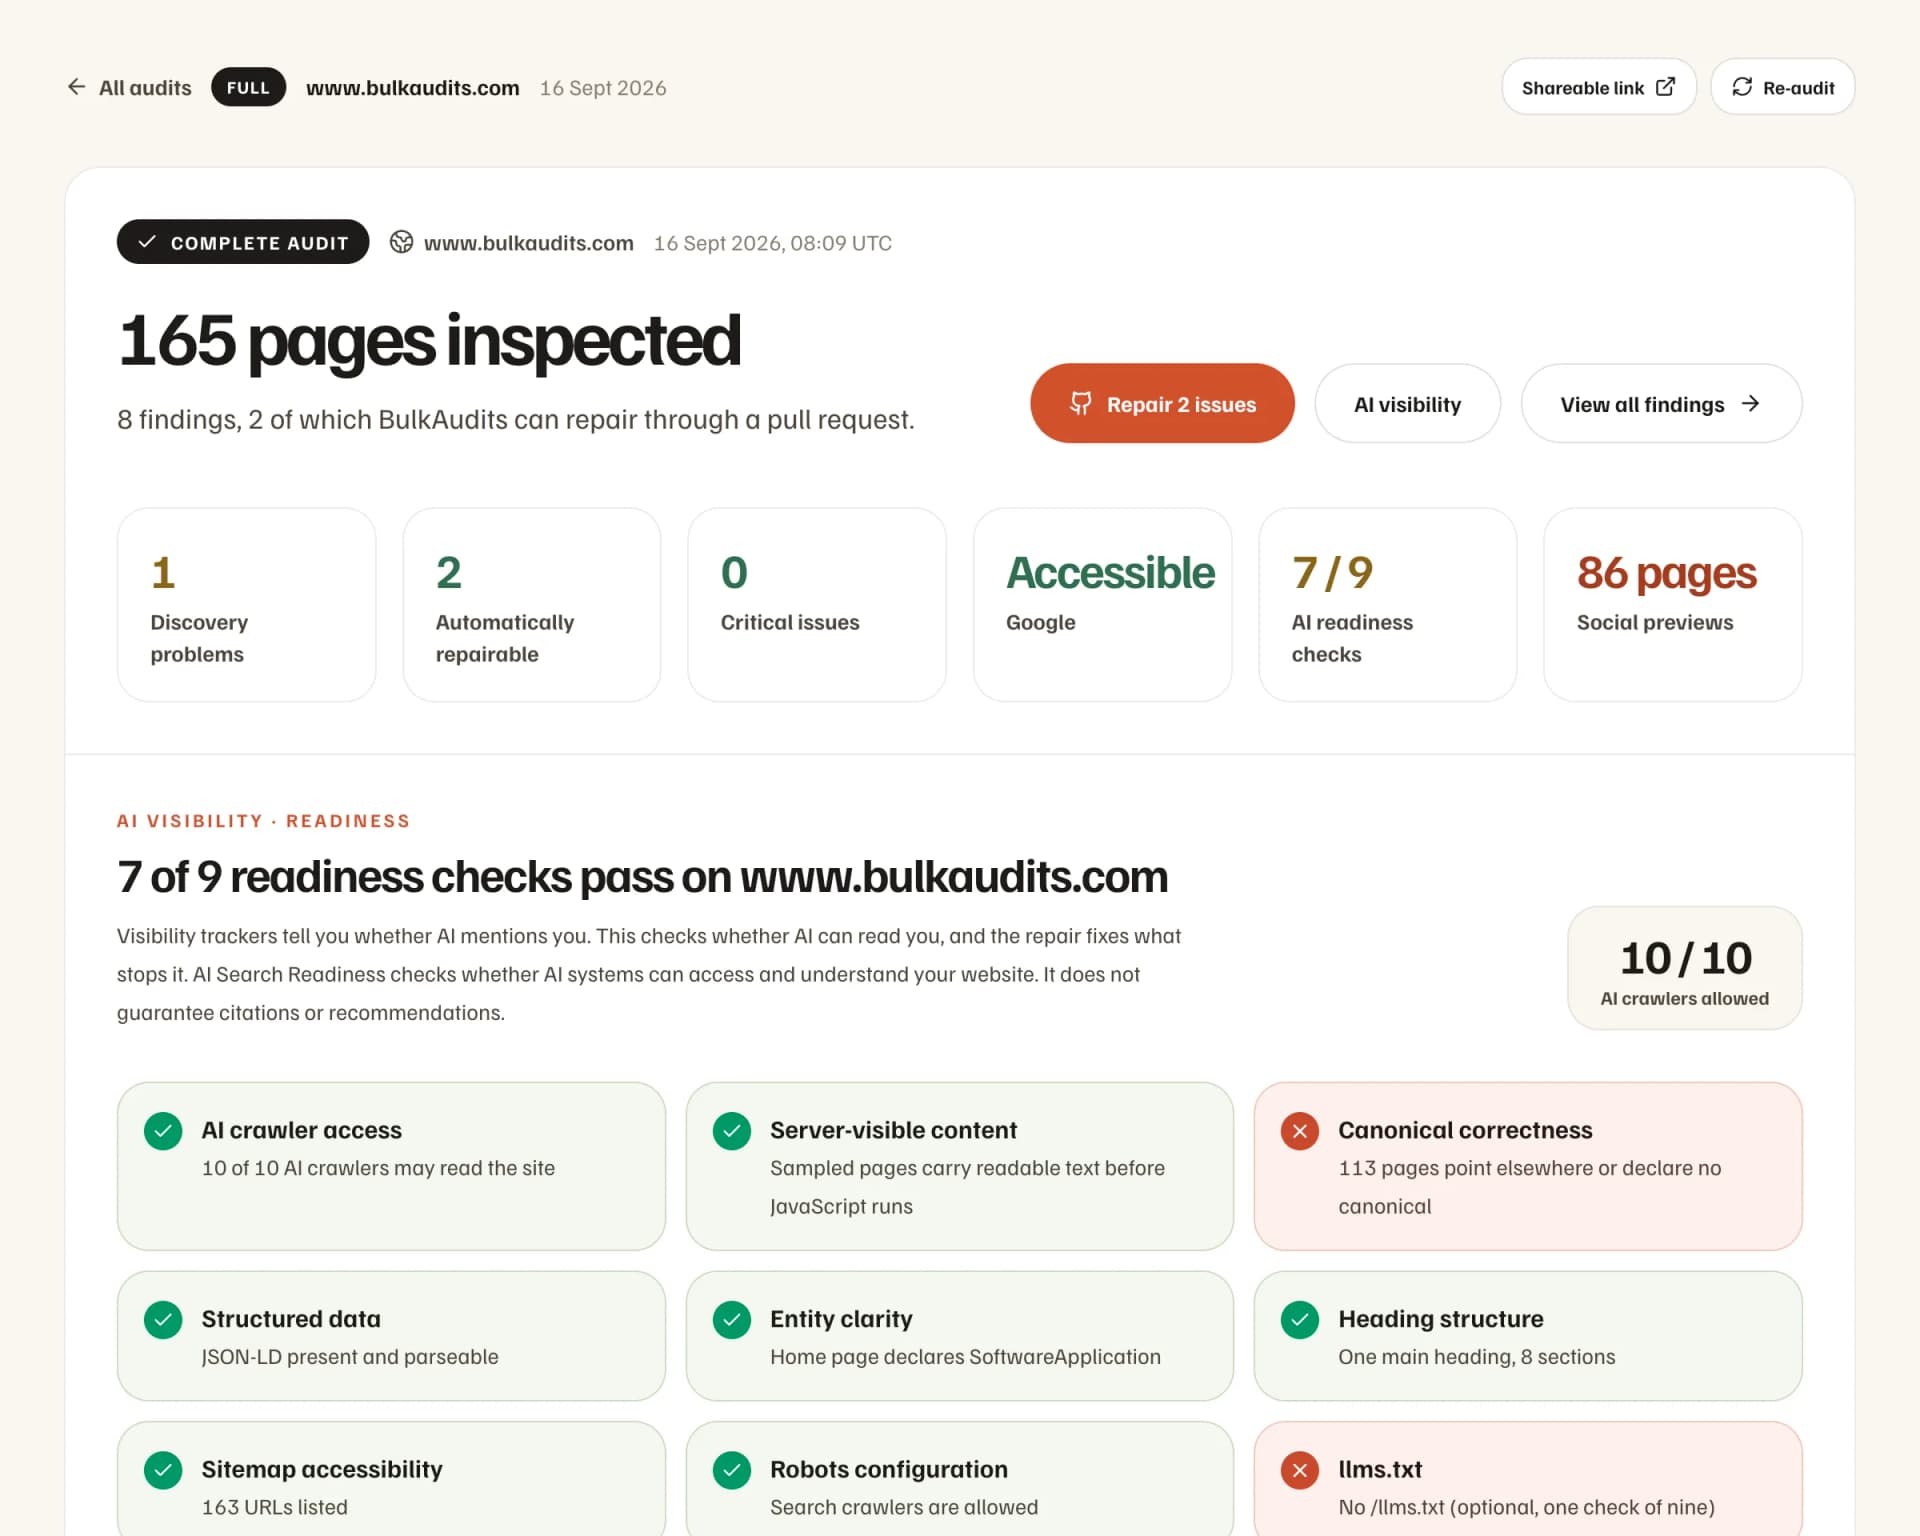
Task: Click 'Home page declares SoftwareApplication' text
Action: click(x=965, y=1357)
